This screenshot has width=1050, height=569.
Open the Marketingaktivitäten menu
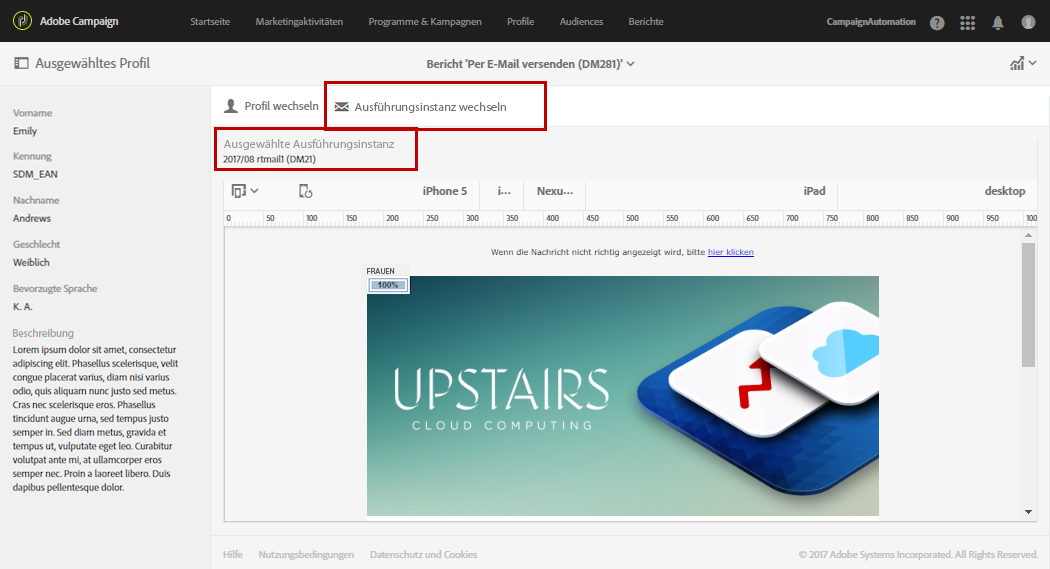click(299, 21)
